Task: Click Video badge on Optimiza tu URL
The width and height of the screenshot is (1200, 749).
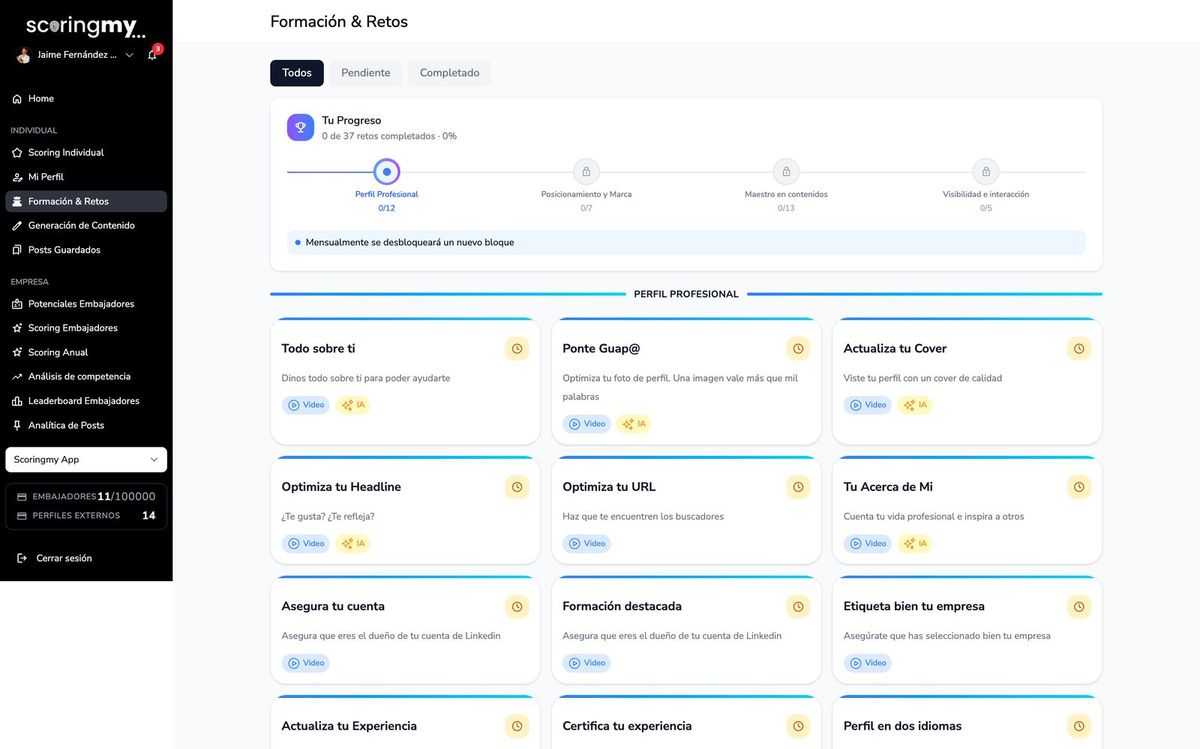Action: [x=587, y=544]
